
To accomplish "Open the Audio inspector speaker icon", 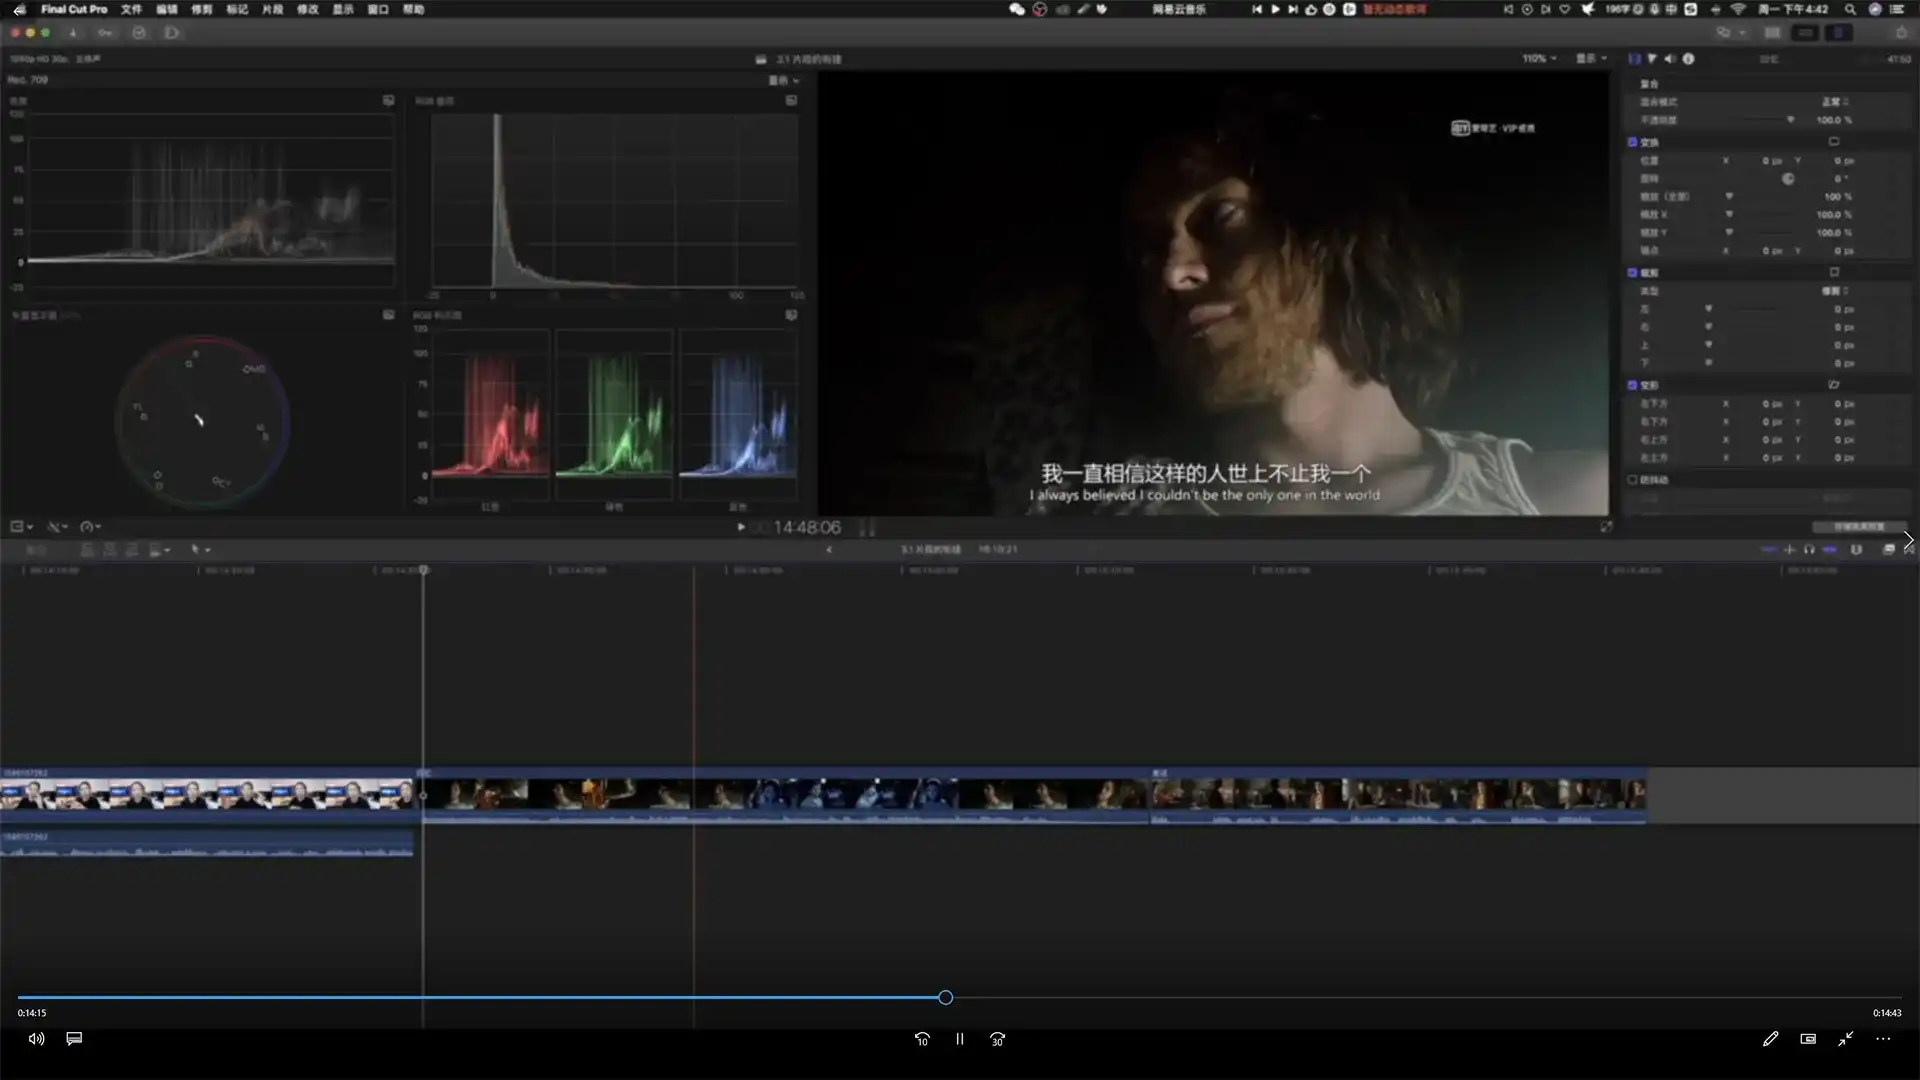I will [1670, 59].
